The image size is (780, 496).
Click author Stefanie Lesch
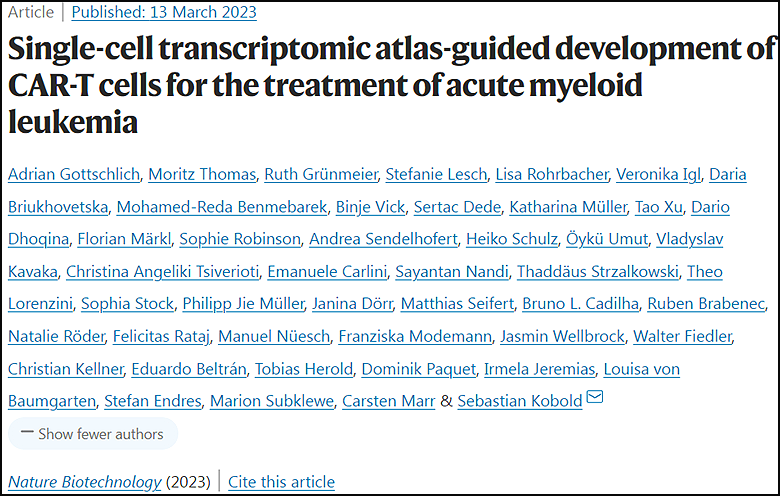point(436,174)
